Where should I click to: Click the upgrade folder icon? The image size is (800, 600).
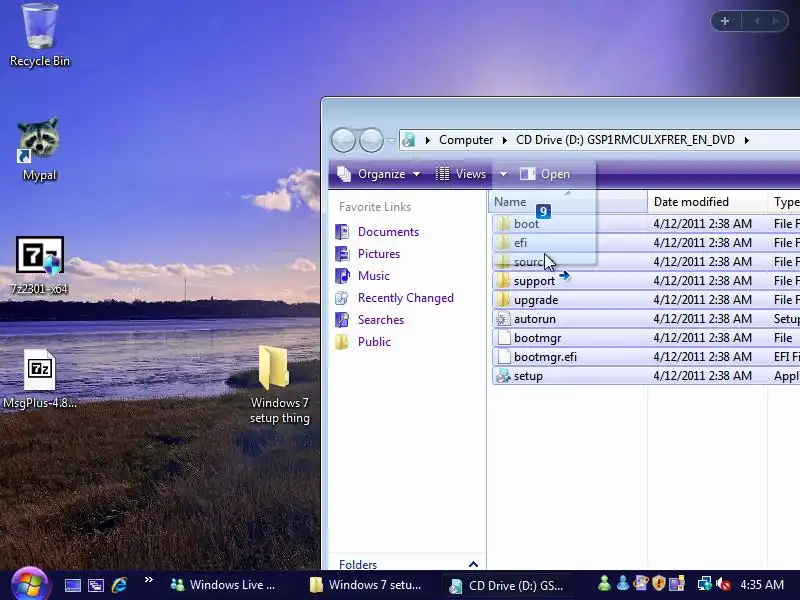point(503,299)
